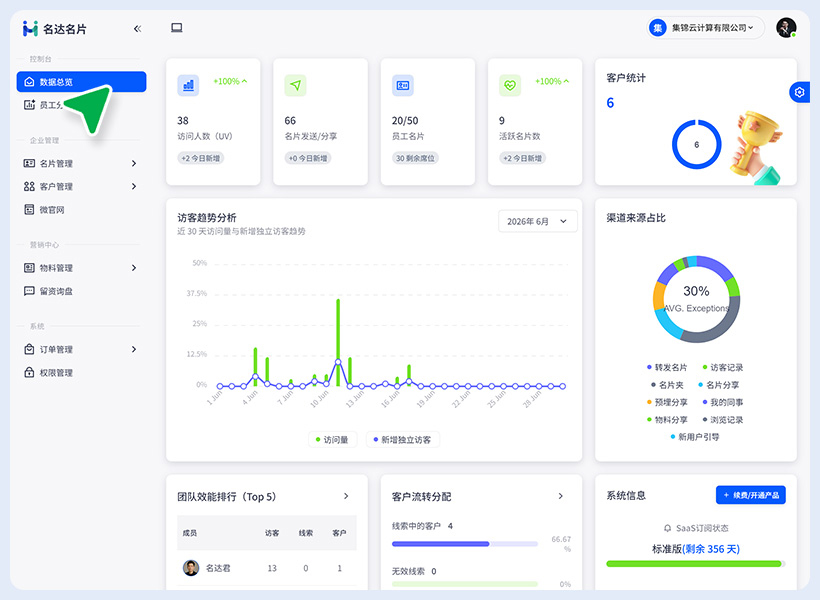Click the +0 今日新增 tag
Image resolution: width=820 pixels, height=600 pixels.
coord(308,158)
